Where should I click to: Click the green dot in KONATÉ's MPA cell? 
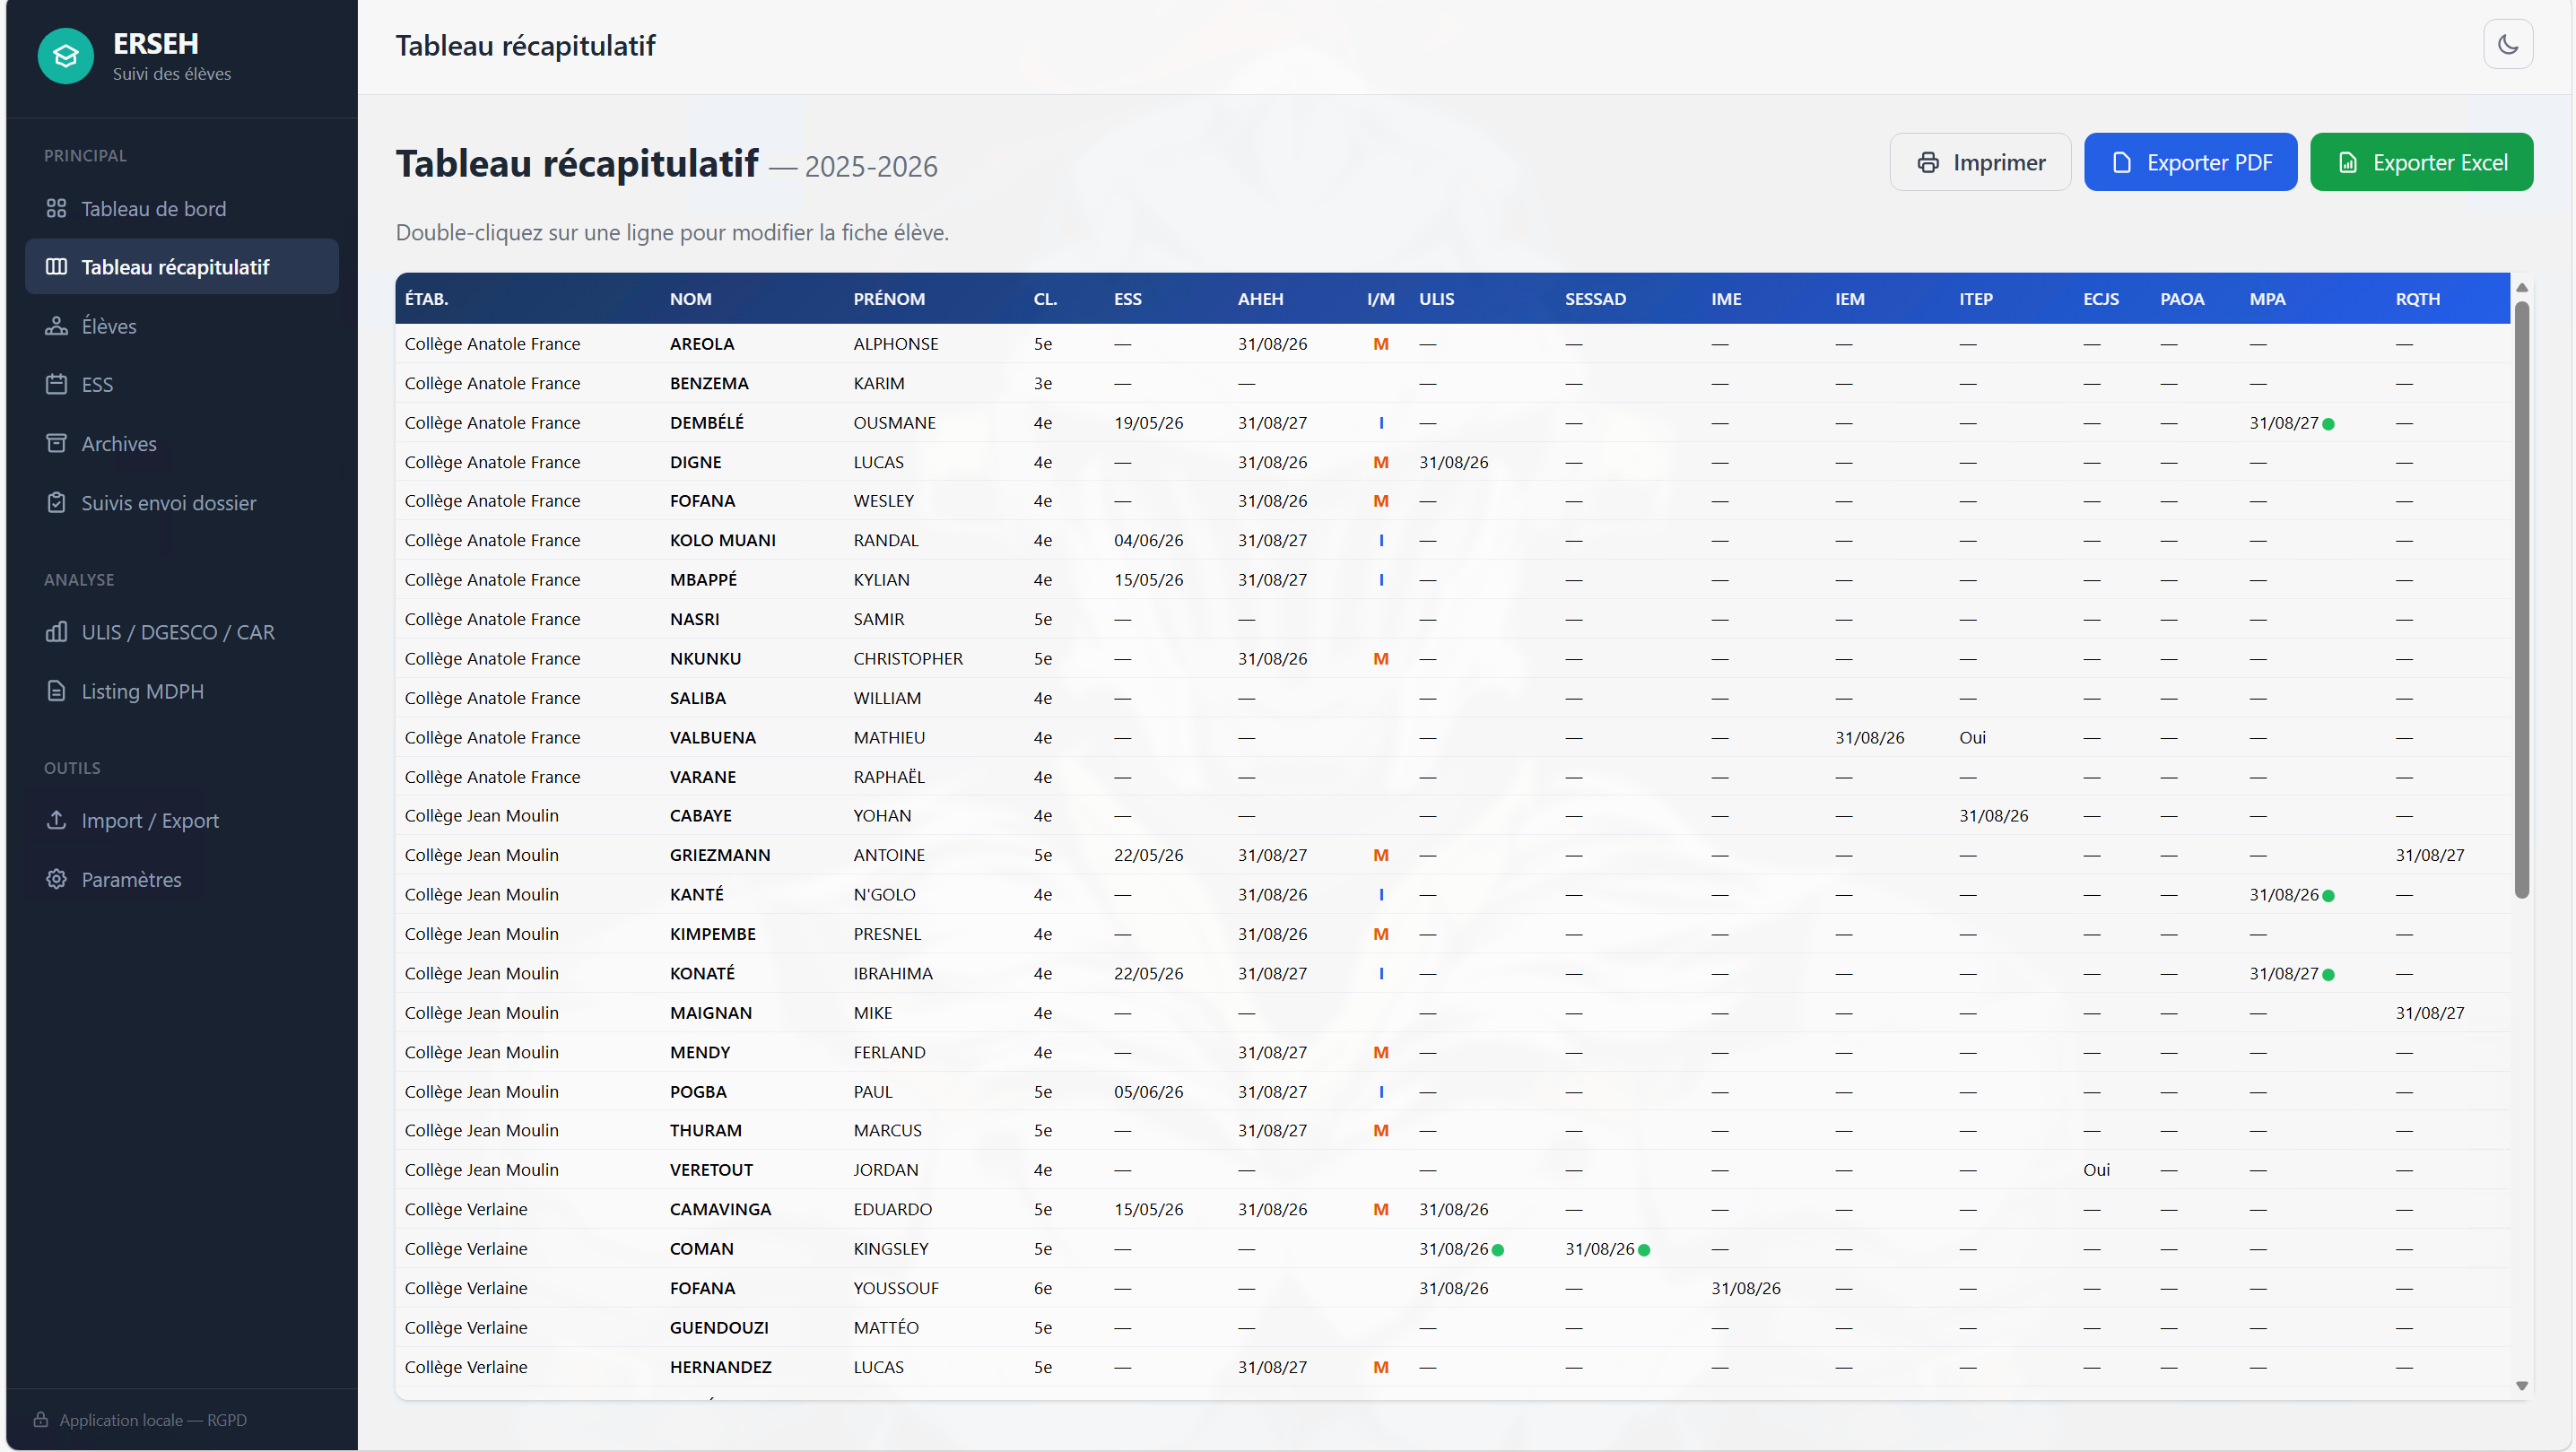[2327, 975]
